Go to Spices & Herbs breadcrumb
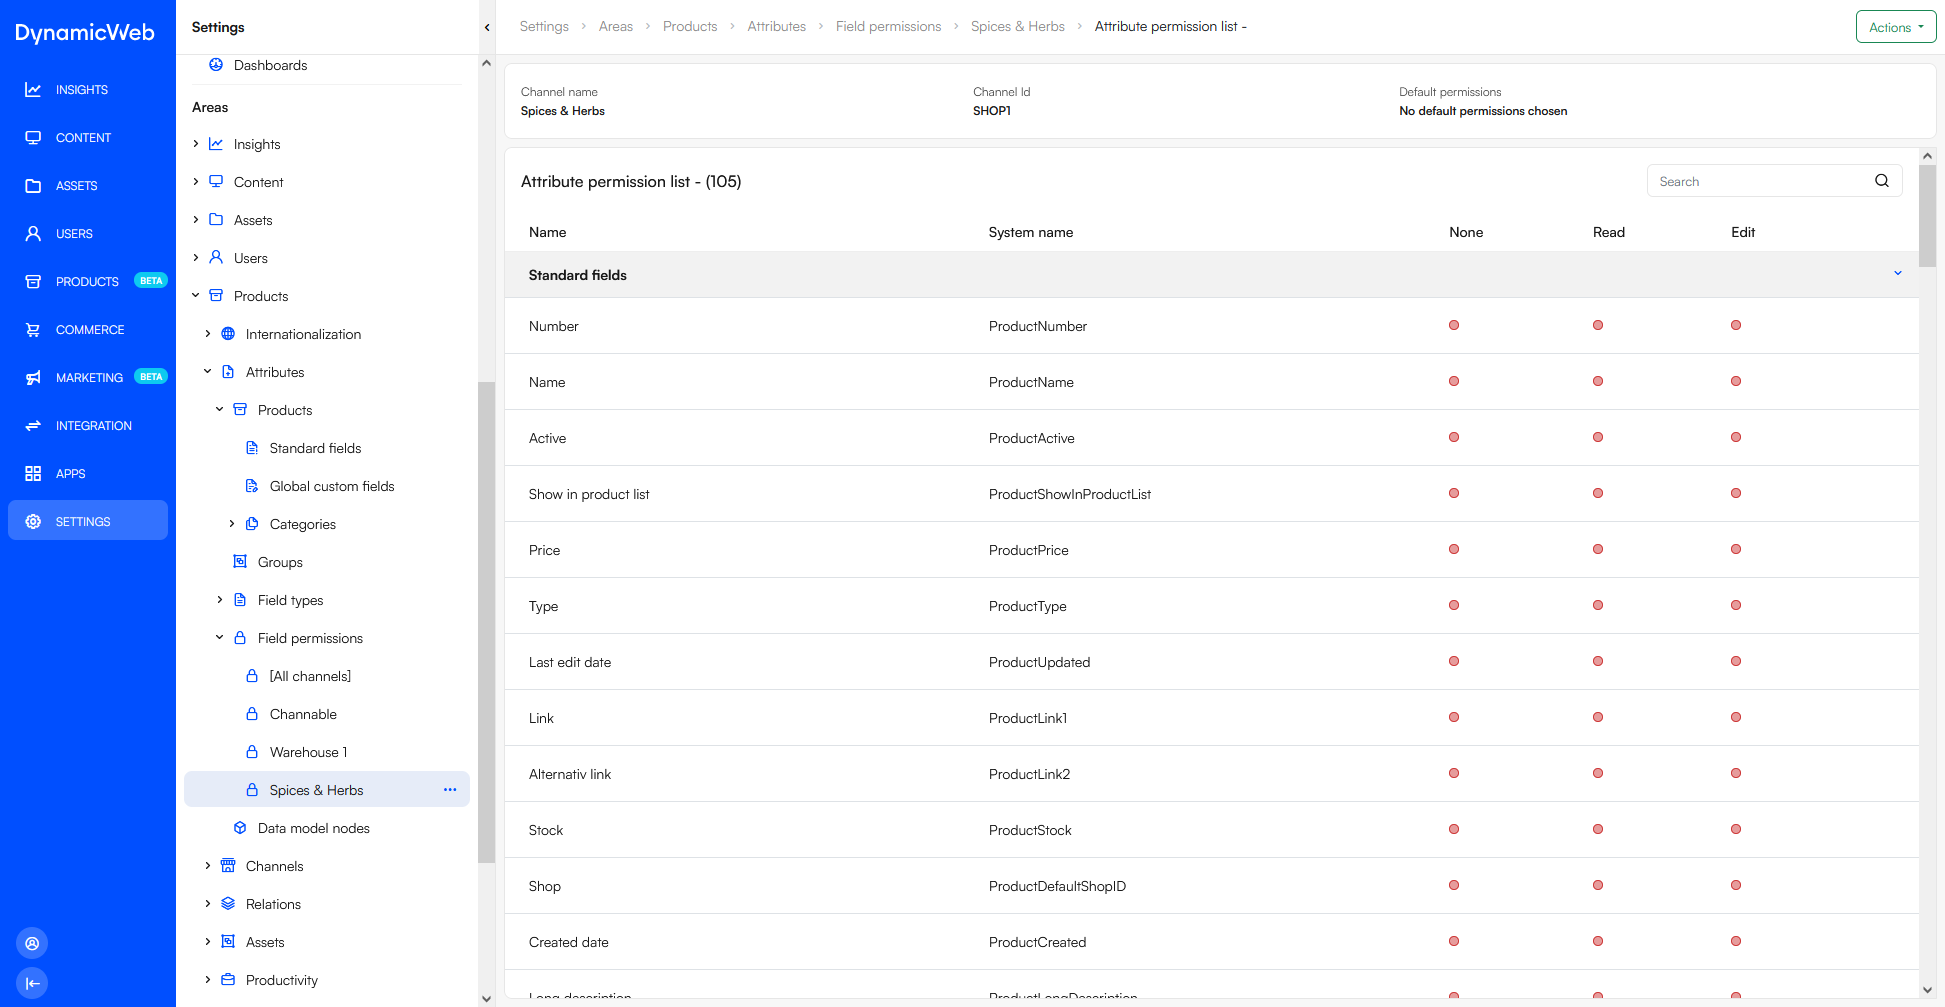Image resolution: width=1945 pixels, height=1007 pixels. tap(1018, 27)
